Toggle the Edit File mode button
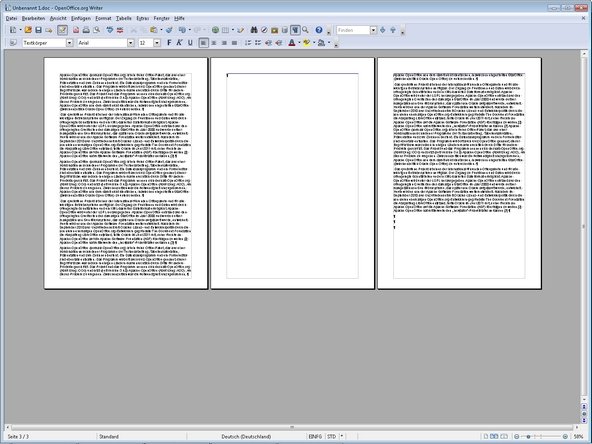This screenshot has width=592, height=444. click(x=62, y=30)
